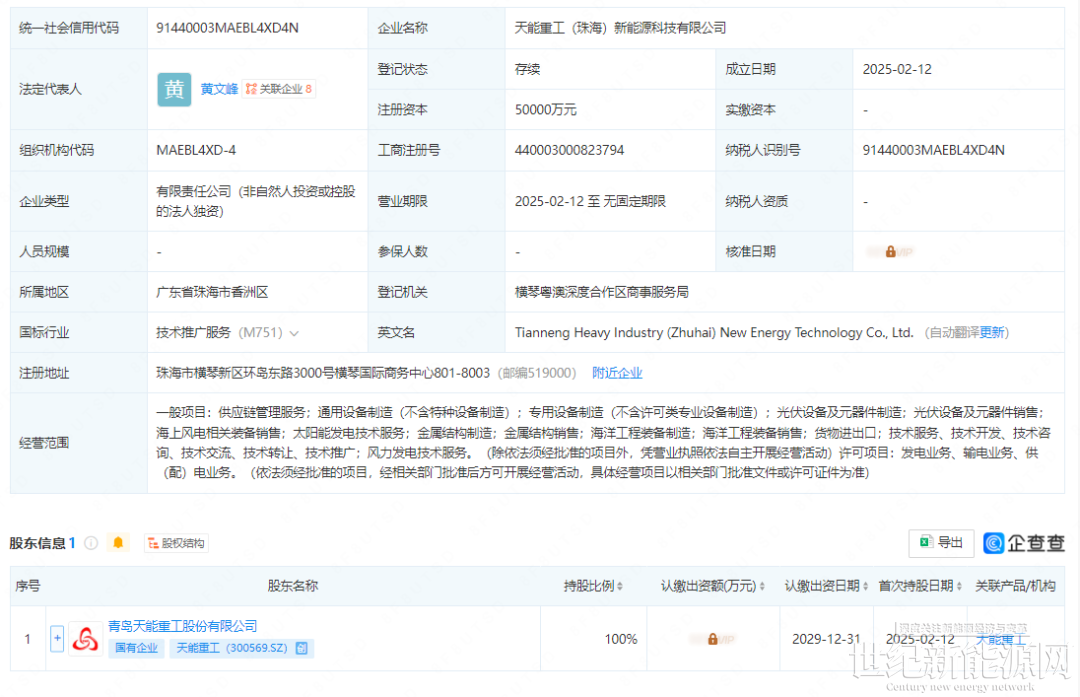Click the teal 黄 avatar icon

pyautogui.click(x=174, y=90)
